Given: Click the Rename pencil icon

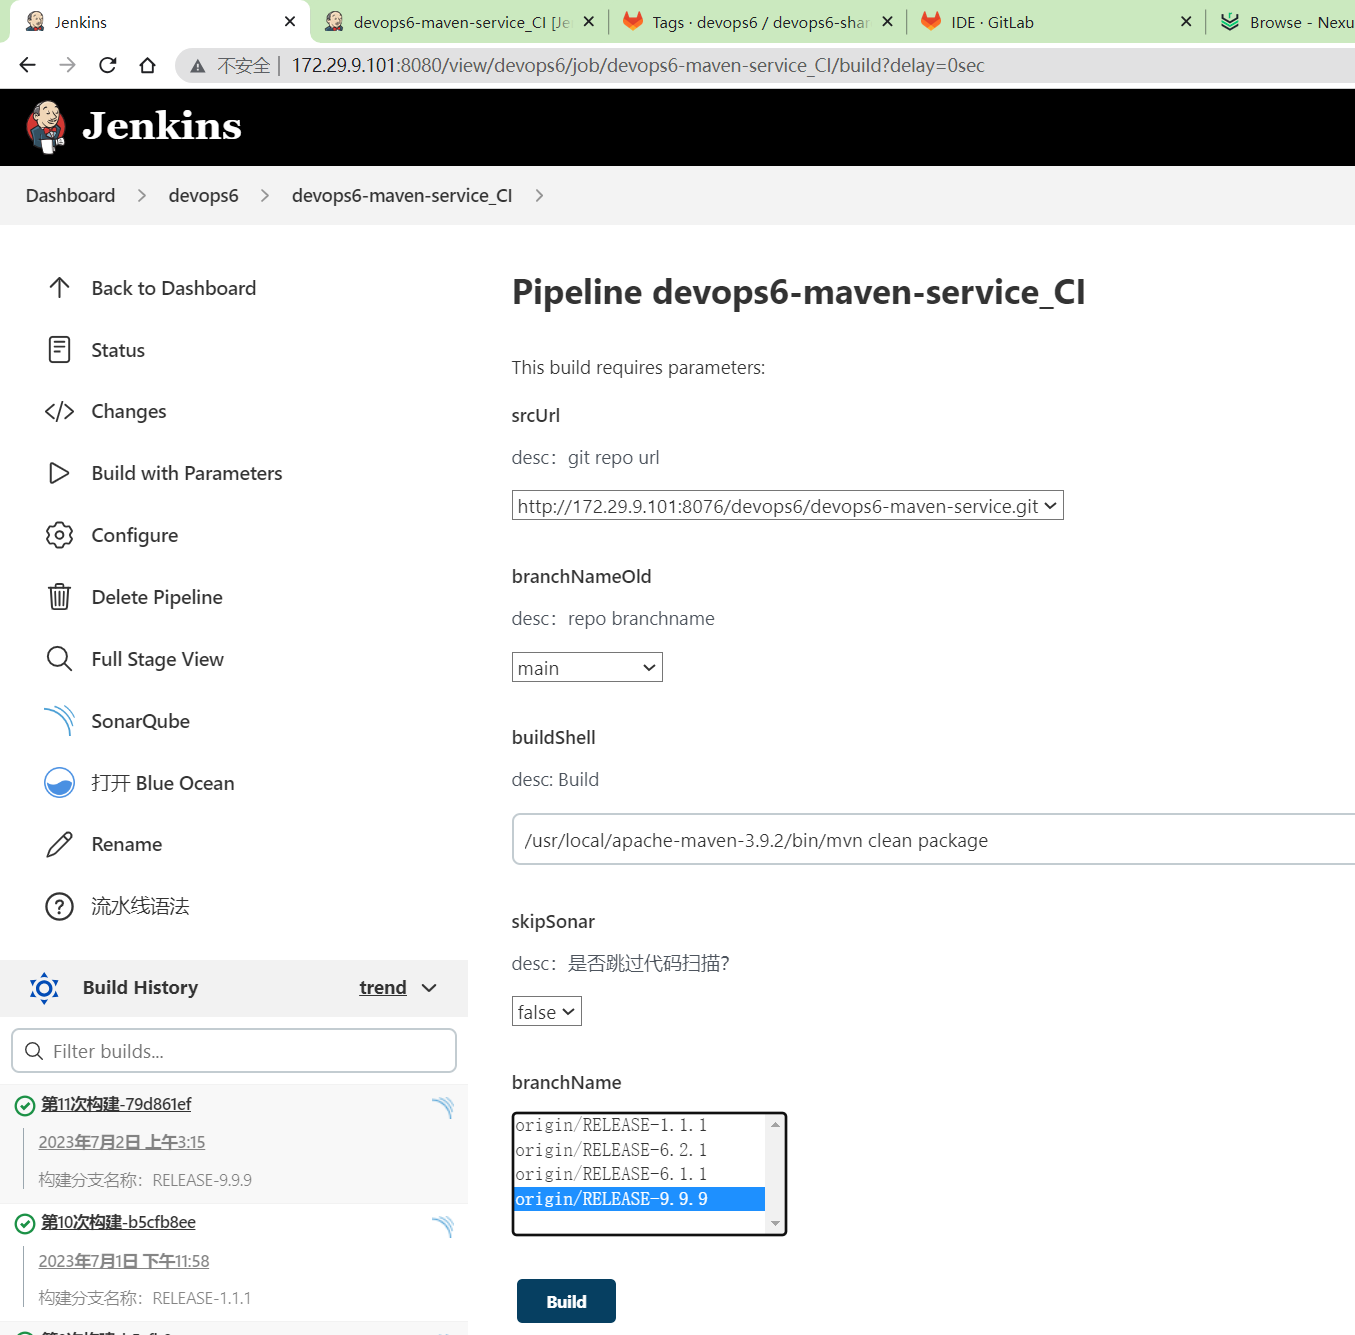Looking at the screenshot, I should [x=59, y=845].
